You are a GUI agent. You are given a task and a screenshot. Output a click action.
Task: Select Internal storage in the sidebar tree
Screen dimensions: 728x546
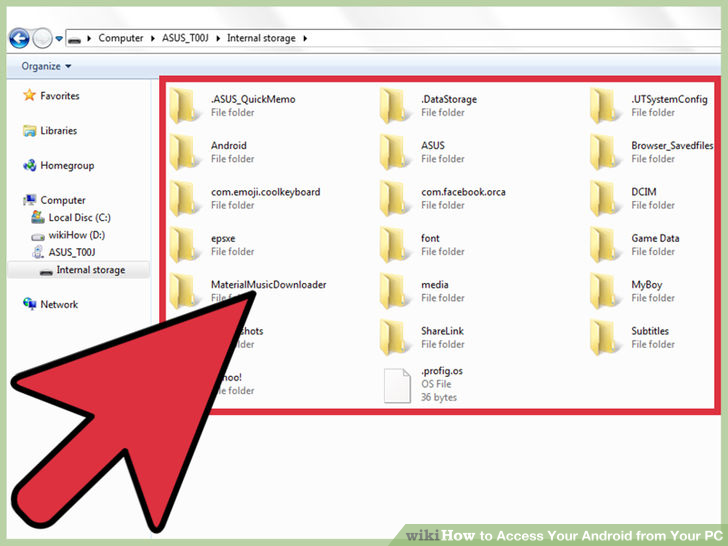click(91, 270)
